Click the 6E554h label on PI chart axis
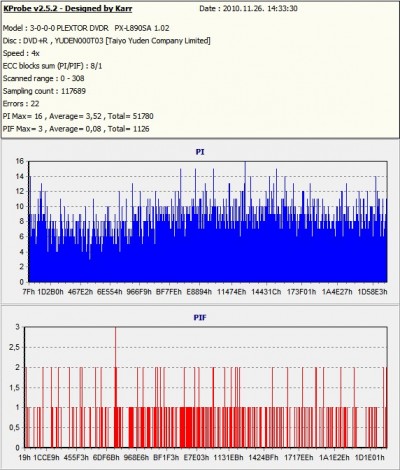400x470 pixels. pos(110,292)
